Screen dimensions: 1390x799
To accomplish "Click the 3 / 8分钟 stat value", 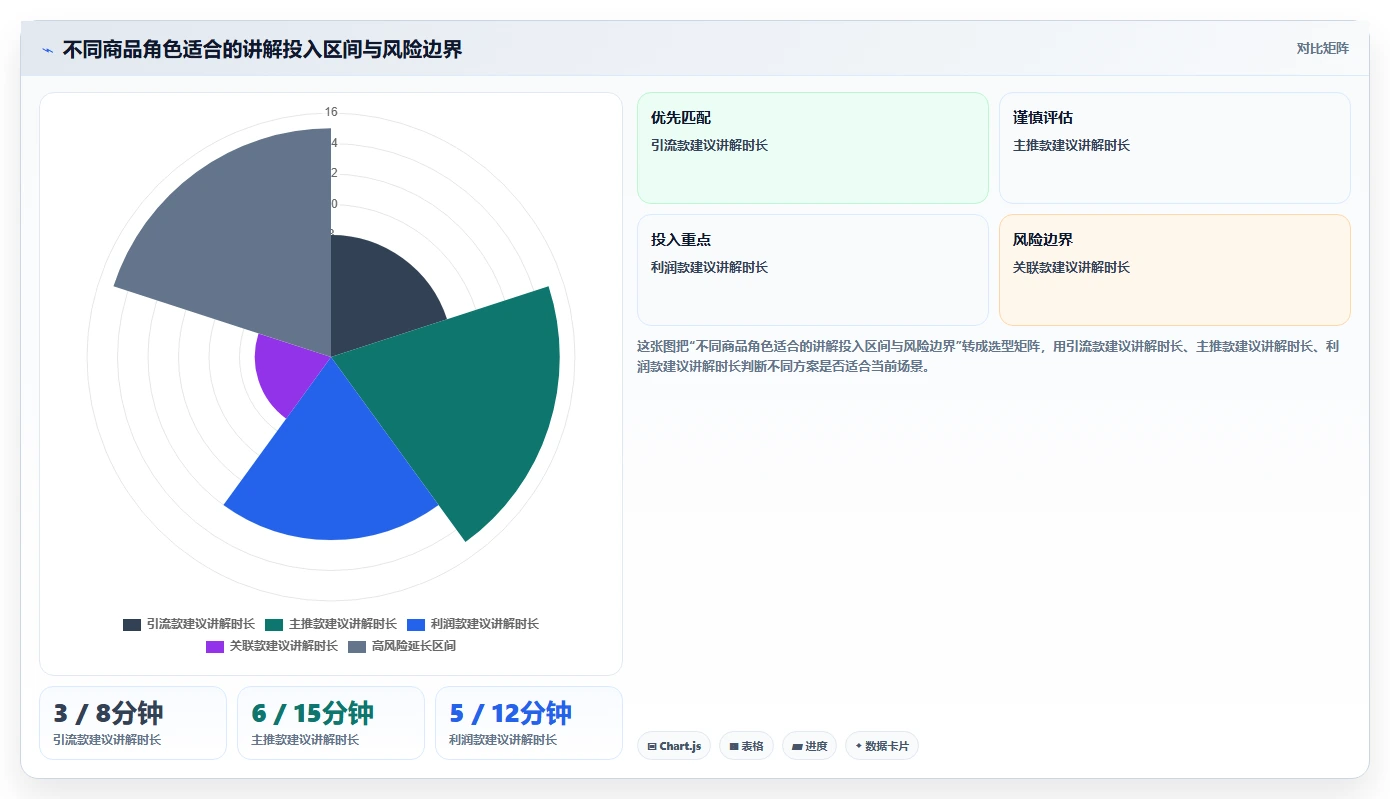I will 108,713.
